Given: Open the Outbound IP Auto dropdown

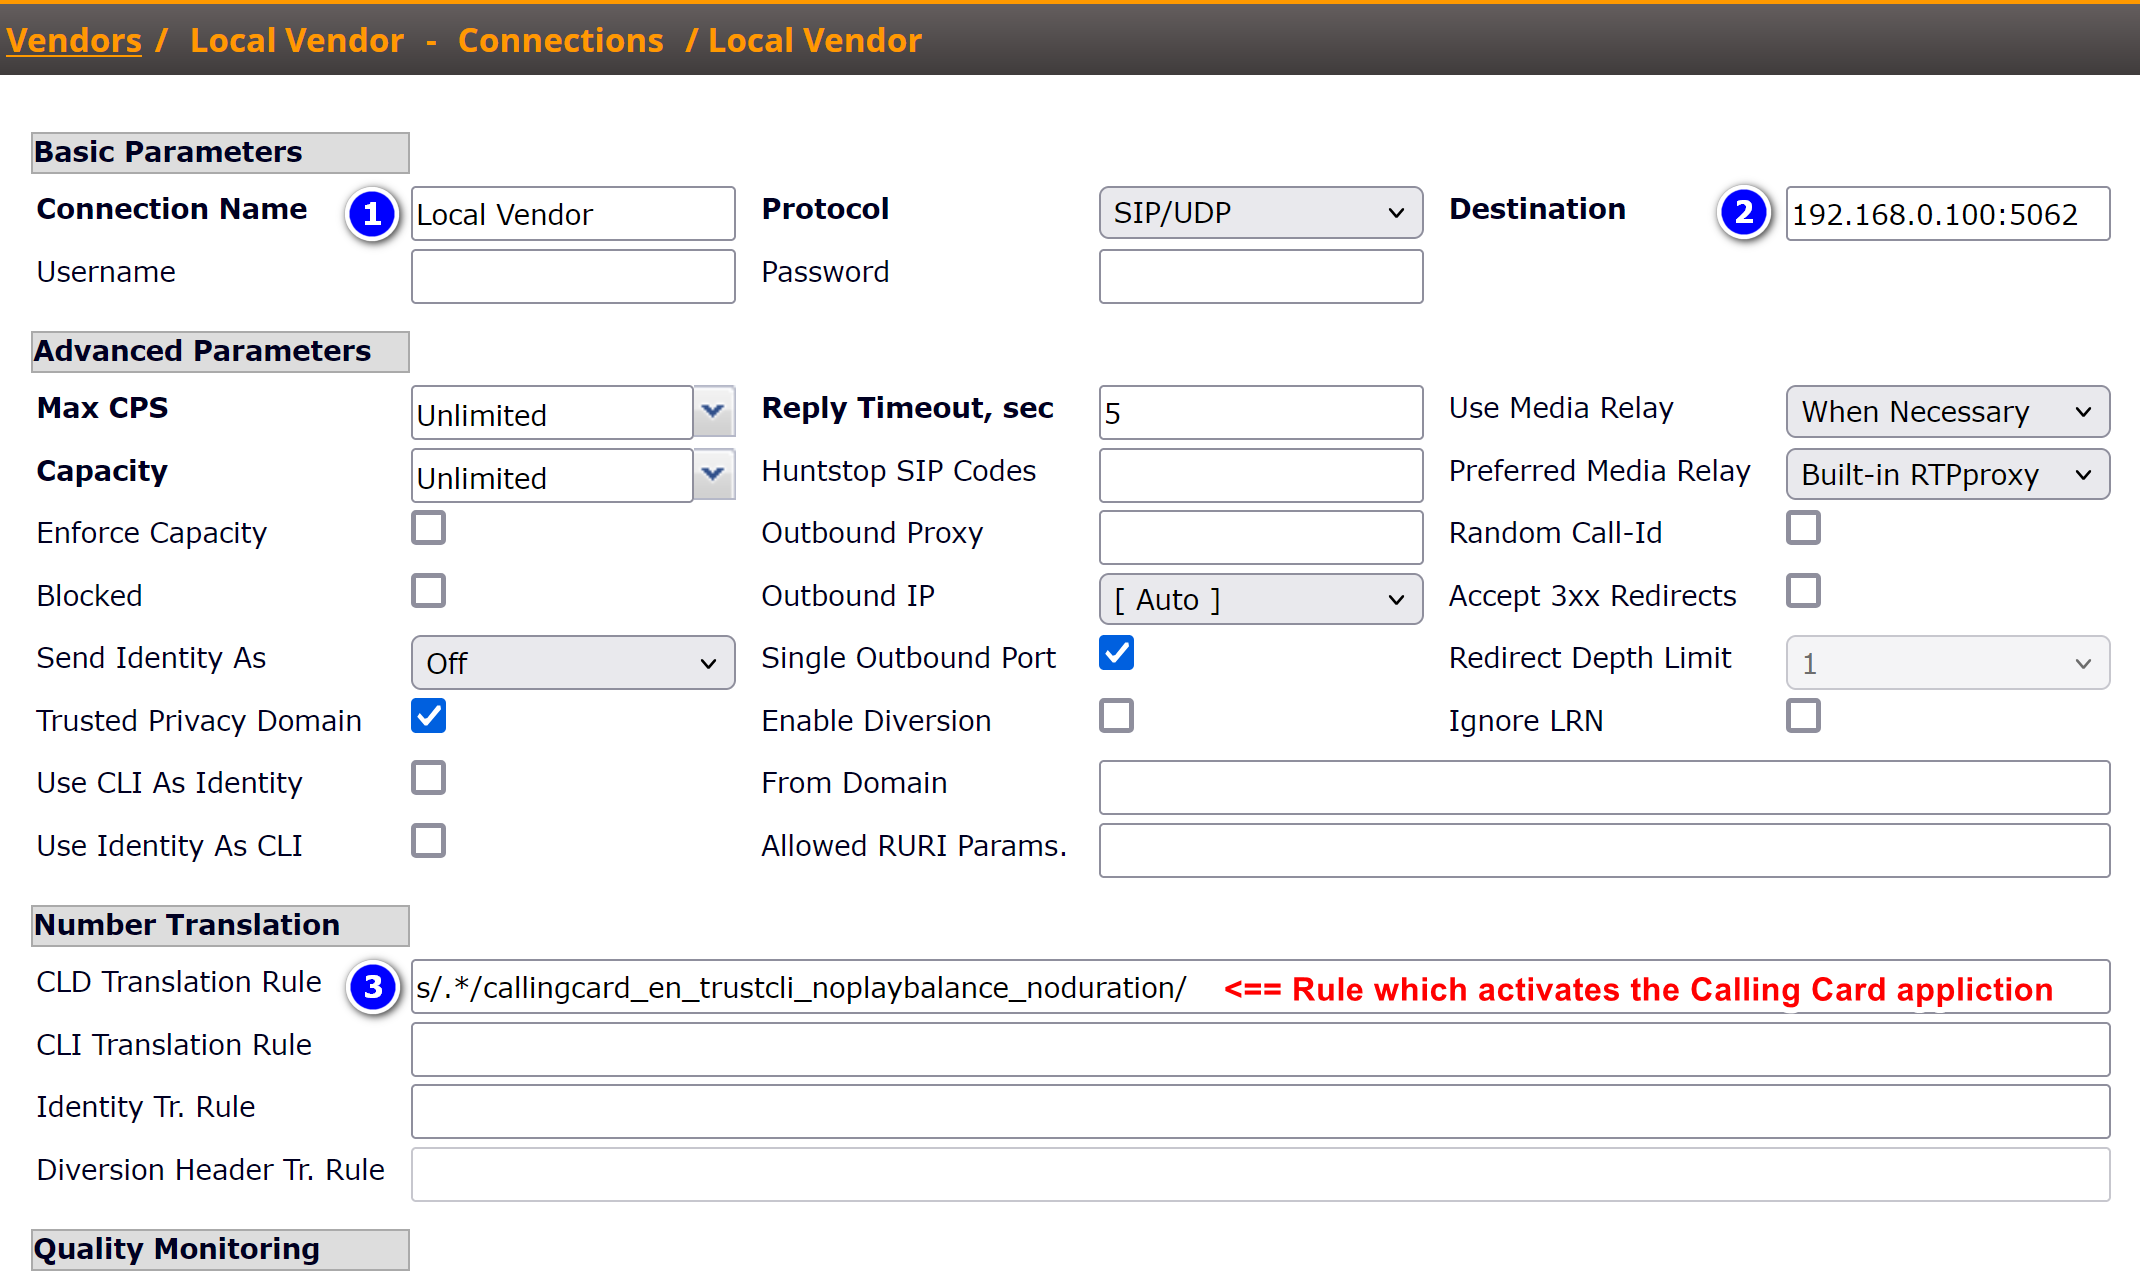Looking at the screenshot, I should [1260, 599].
